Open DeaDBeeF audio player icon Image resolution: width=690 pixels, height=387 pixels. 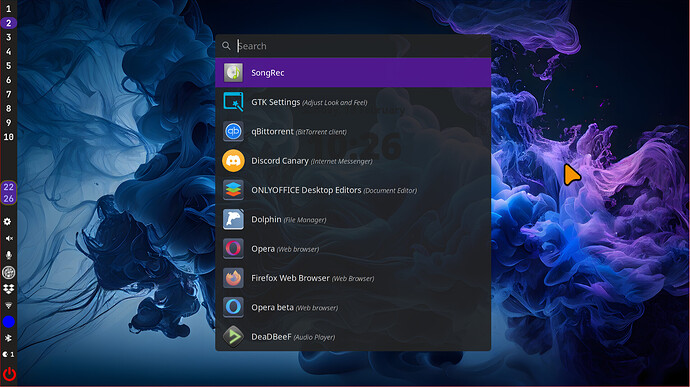(x=233, y=336)
